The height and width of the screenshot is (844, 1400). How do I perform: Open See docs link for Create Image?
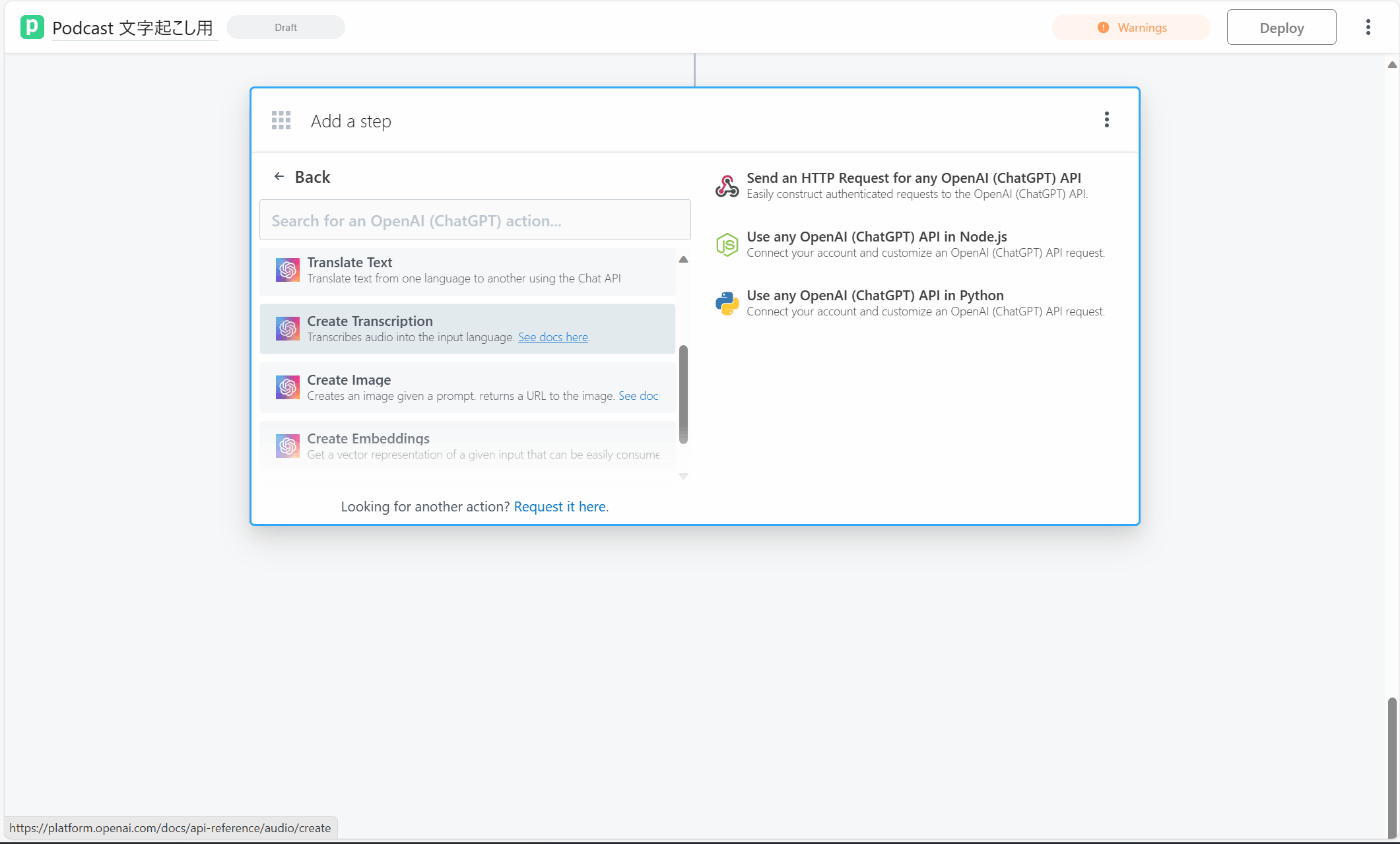tap(639, 396)
